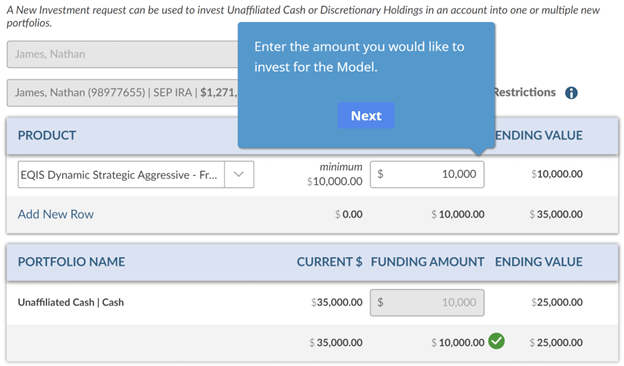Click the $0.00 total in Add New Row line
The width and height of the screenshot is (624, 366).
click(349, 214)
